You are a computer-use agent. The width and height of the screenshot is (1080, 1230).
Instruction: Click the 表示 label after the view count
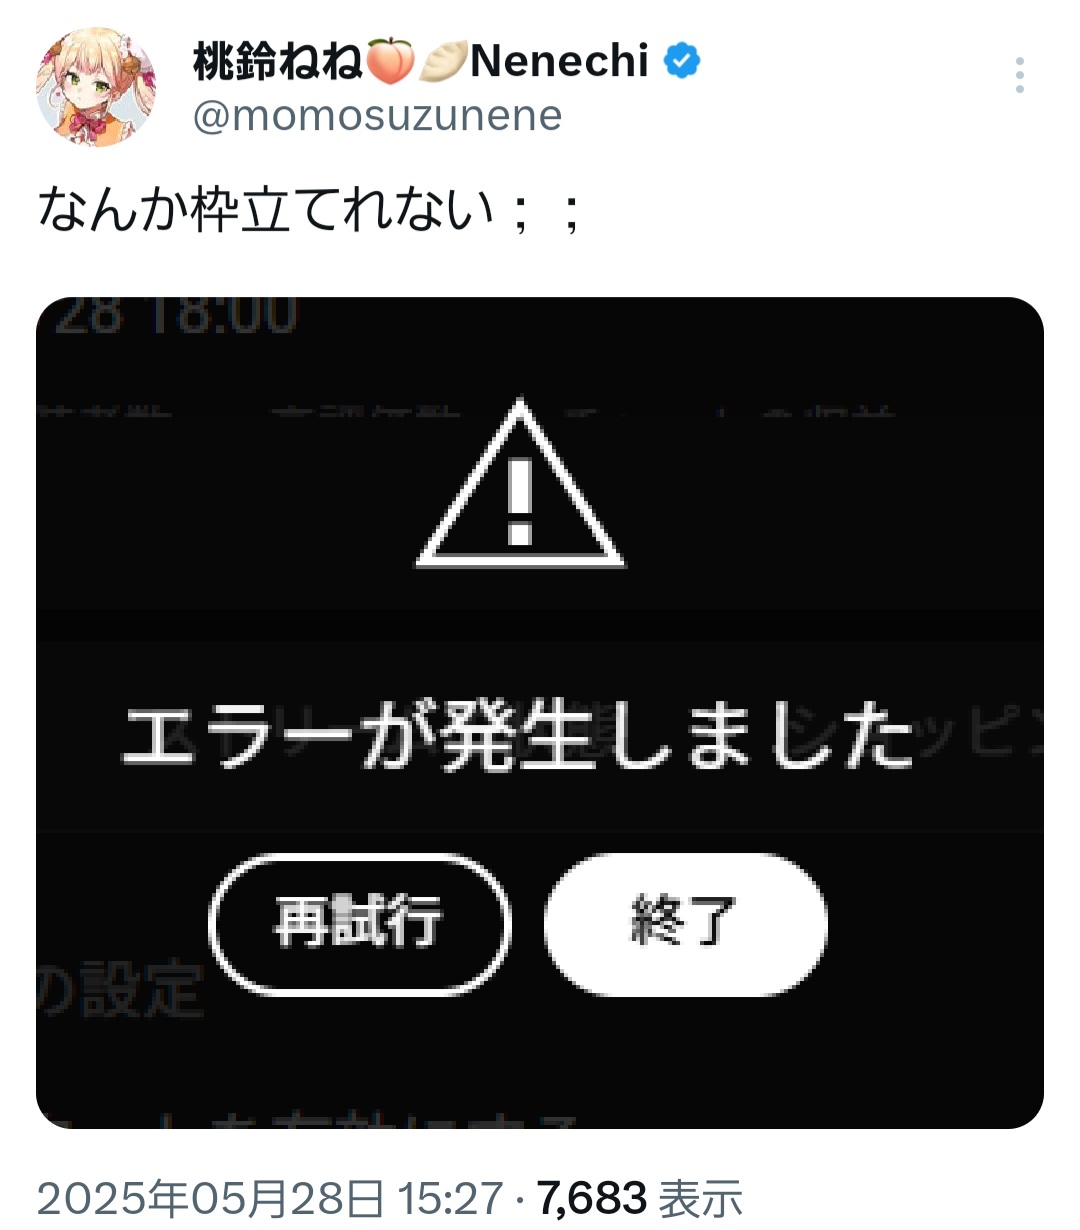coord(700,1197)
